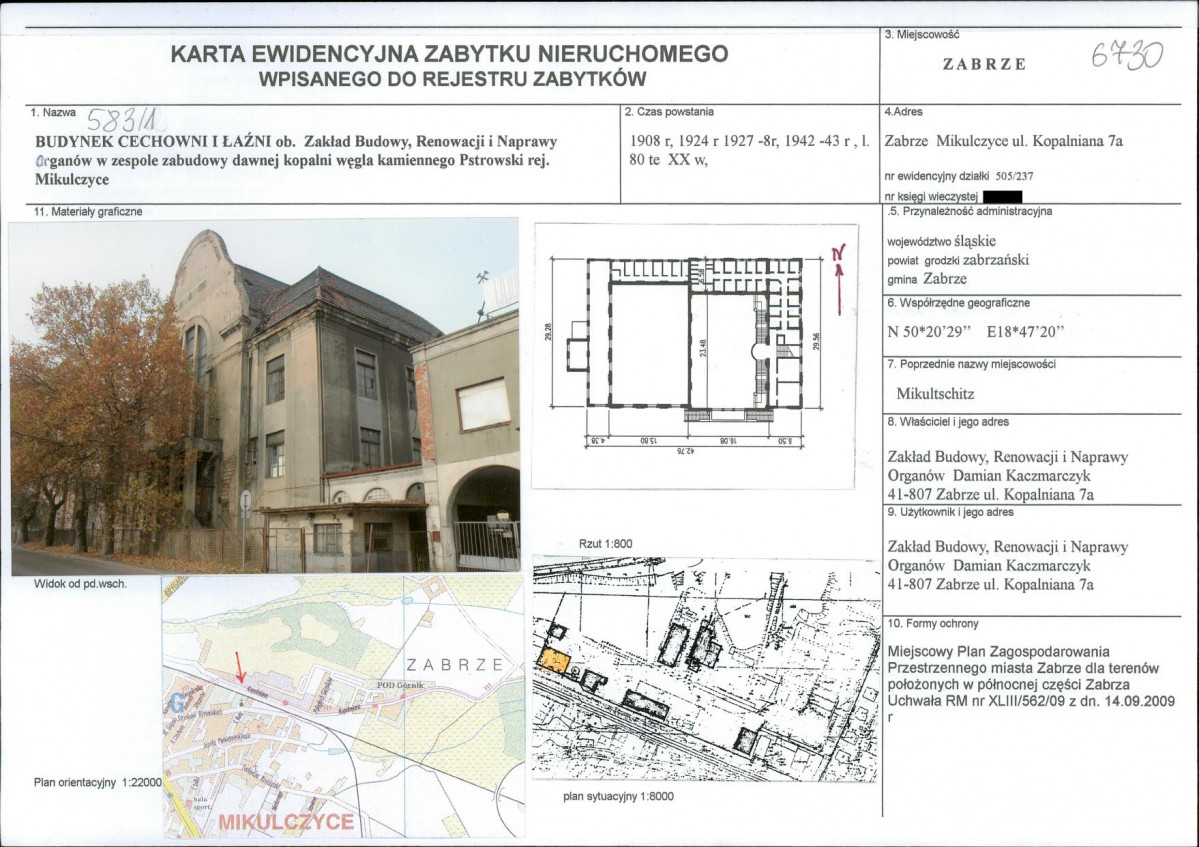Click the address Zabrze Mikulczyce ul. Kopalniana 7a
The height and width of the screenshot is (847, 1199).
click(x=1004, y=141)
